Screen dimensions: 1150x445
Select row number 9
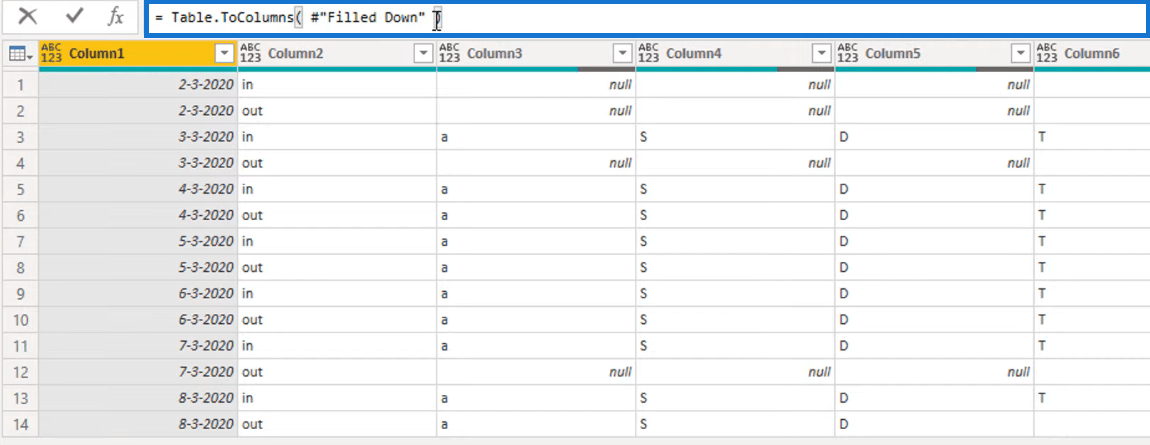tap(20, 293)
